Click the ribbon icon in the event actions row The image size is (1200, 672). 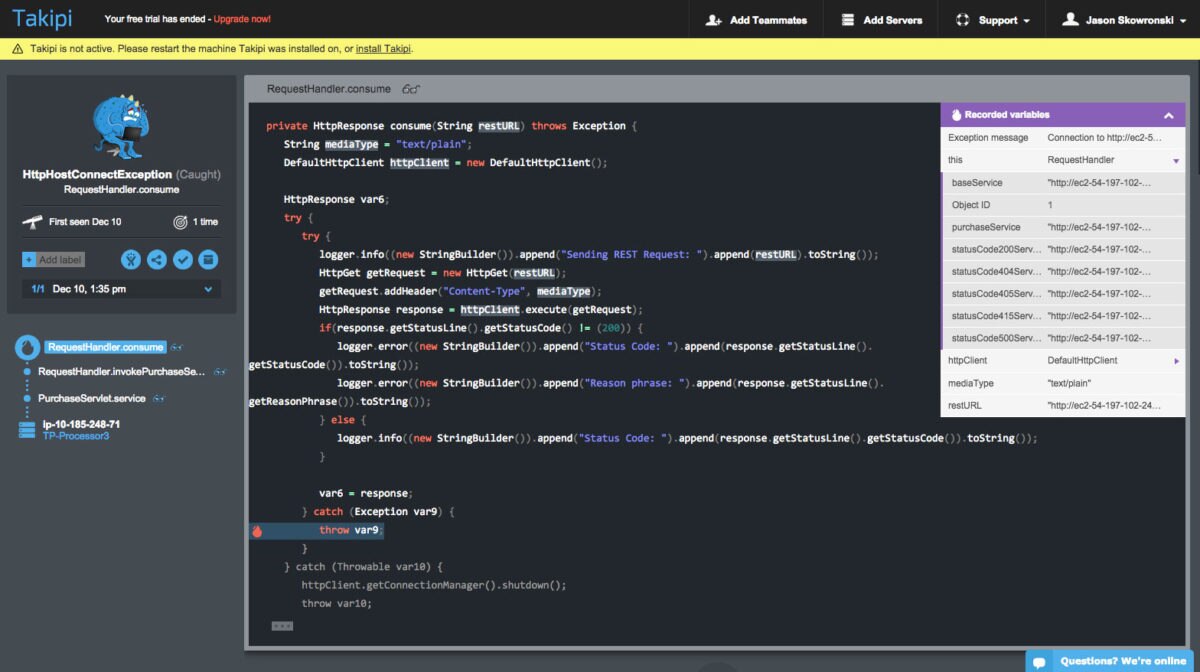[x=130, y=259]
